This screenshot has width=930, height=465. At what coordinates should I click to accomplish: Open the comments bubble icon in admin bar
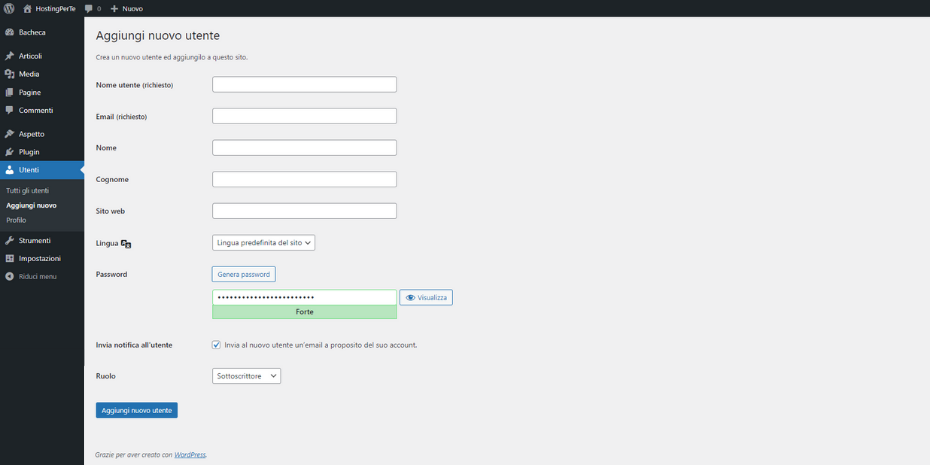click(x=89, y=8)
